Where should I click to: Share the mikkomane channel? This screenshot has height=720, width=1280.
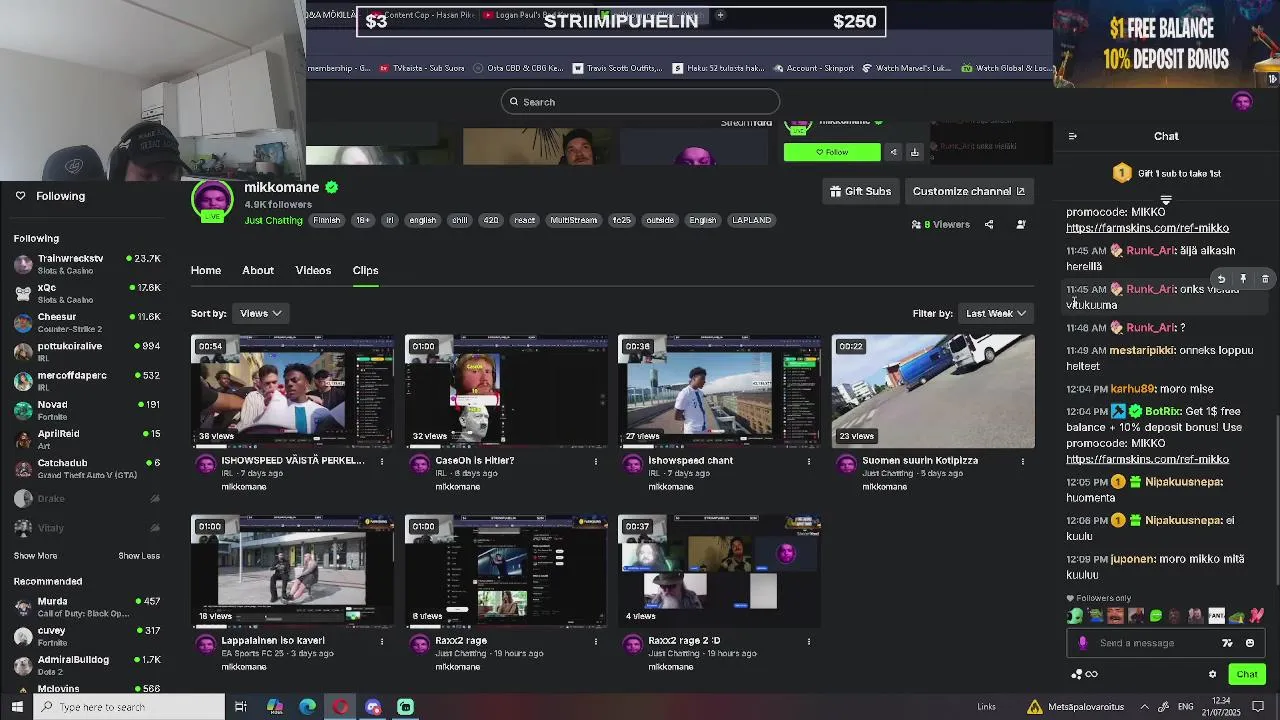click(x=989, y=224)
